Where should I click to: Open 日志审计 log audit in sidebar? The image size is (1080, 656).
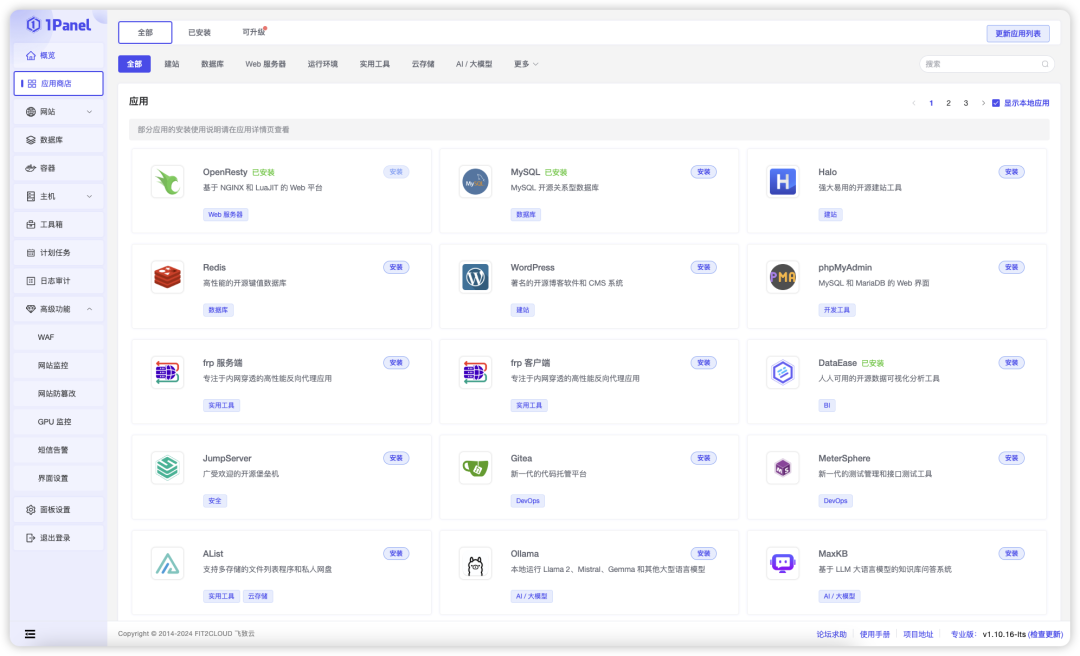(59, 281)
